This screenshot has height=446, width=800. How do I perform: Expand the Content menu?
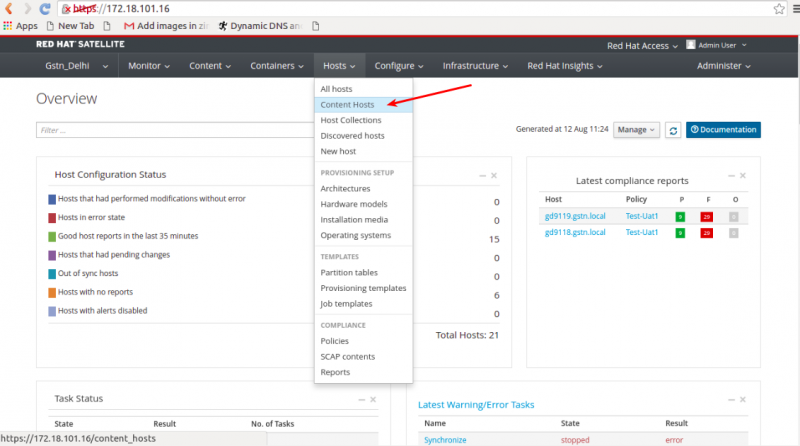210,66
